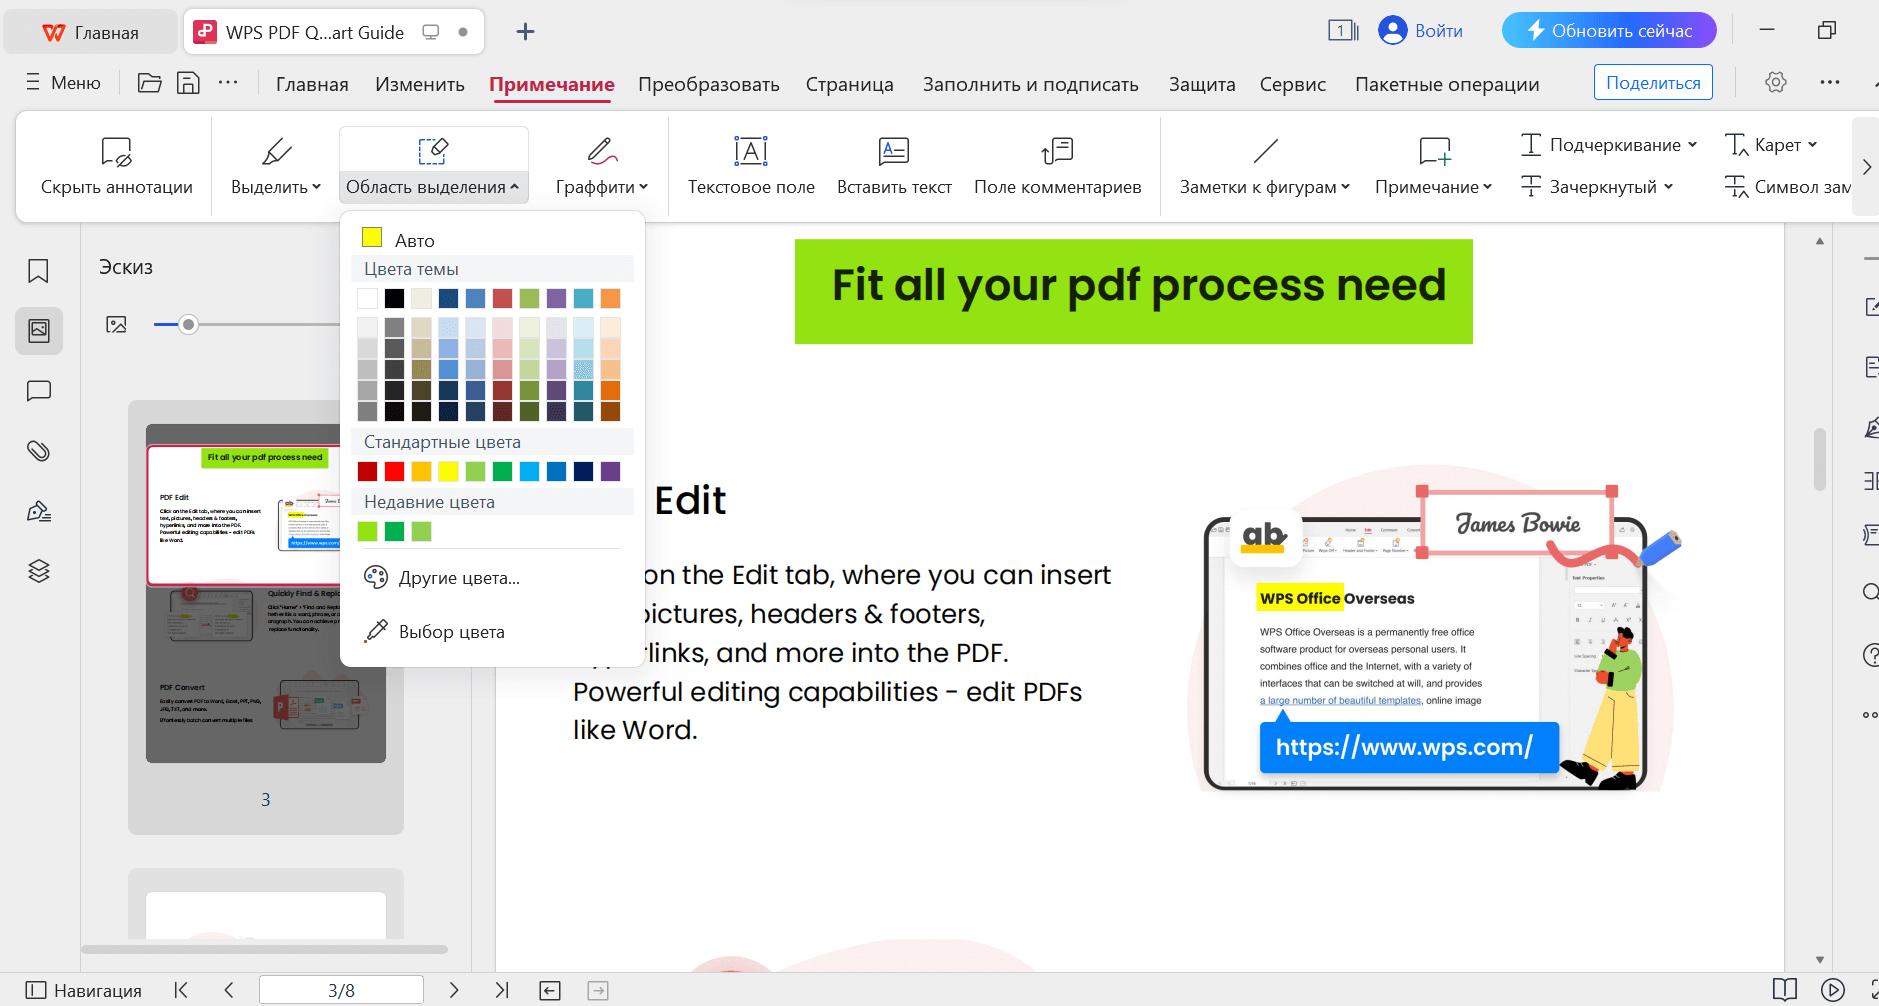The image size is (1879, 1006).
Task: Select the Insert text (Вставить текст) tool
Action: pos(893,165)
